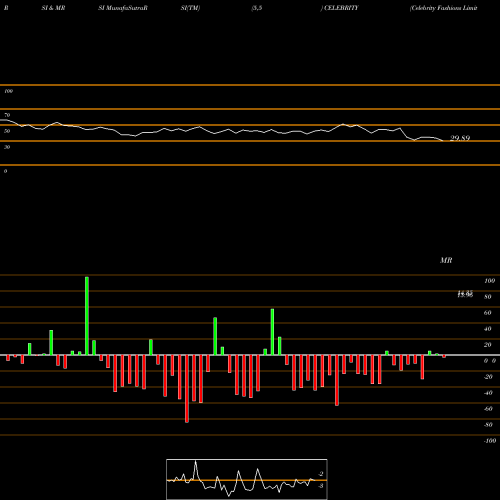Screen dimensions: 500x500
Task: Click the RSI axis label '0'
Action: coord(5,171)
